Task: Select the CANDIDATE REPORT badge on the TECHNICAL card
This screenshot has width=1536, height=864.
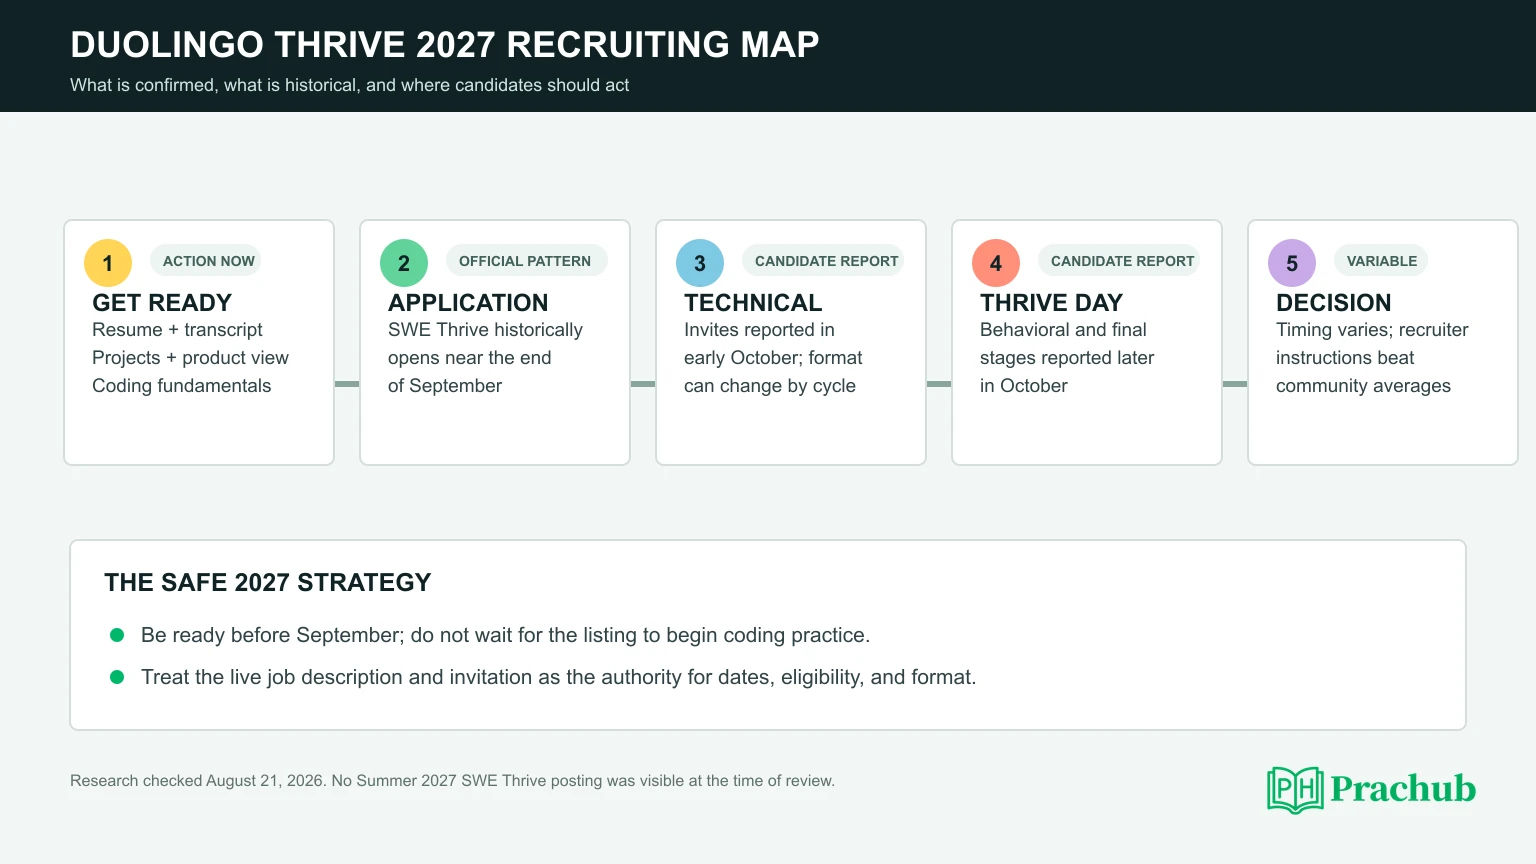Action: [823, 261]
